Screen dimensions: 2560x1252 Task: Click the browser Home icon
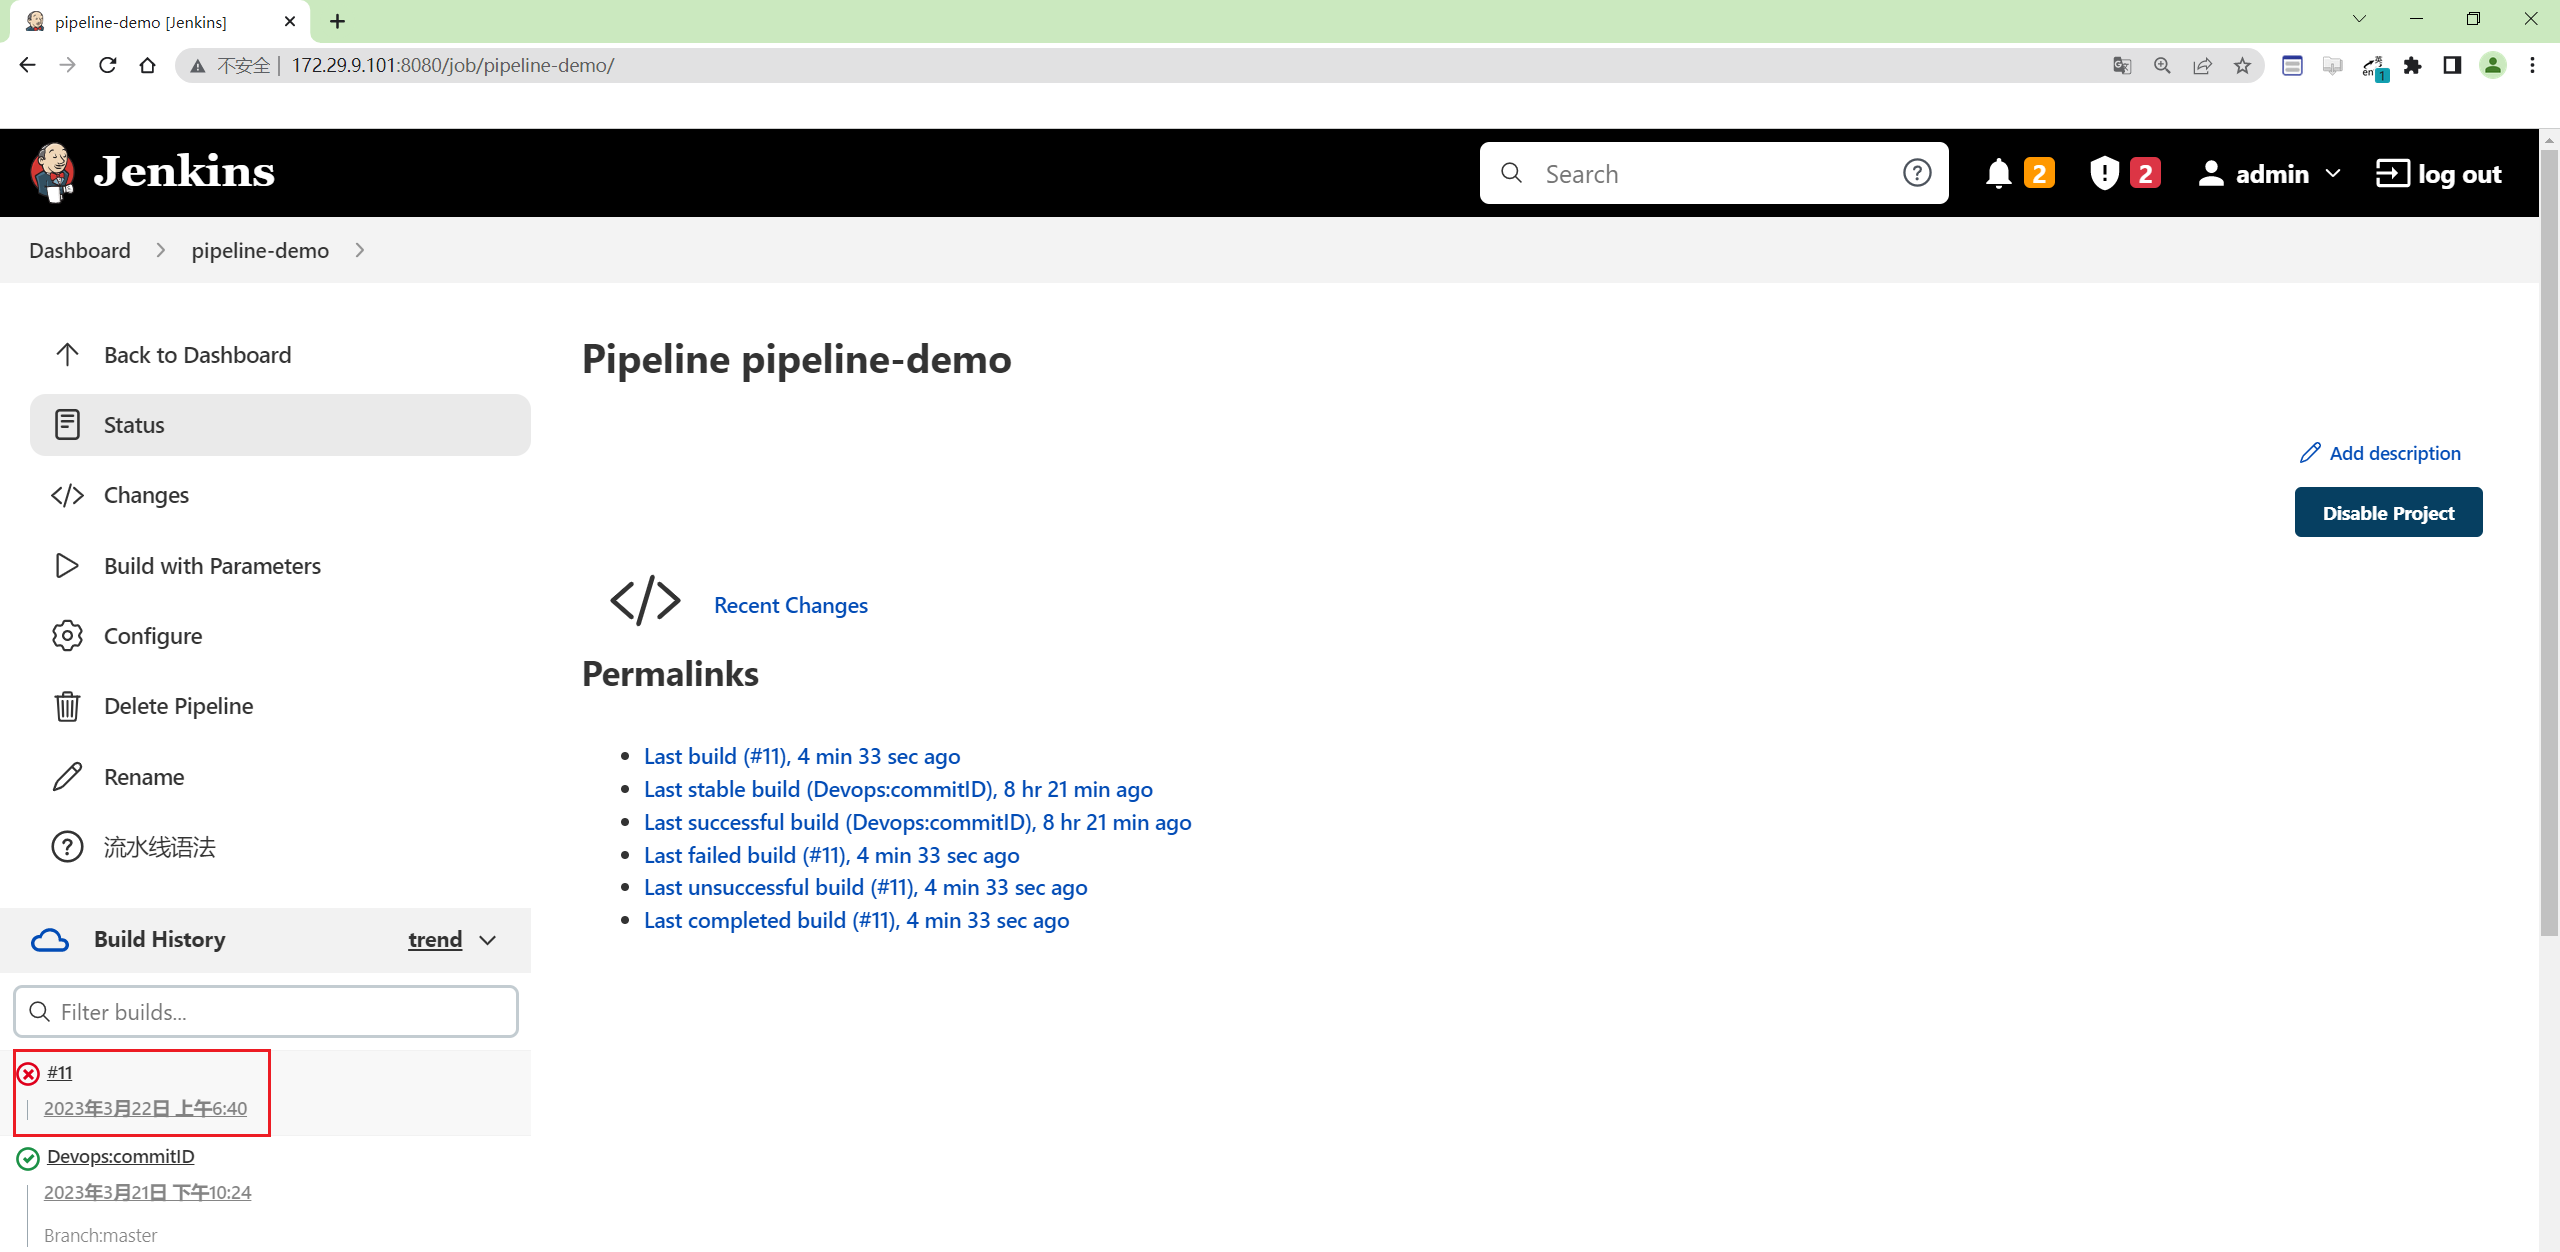coord(147,65)
